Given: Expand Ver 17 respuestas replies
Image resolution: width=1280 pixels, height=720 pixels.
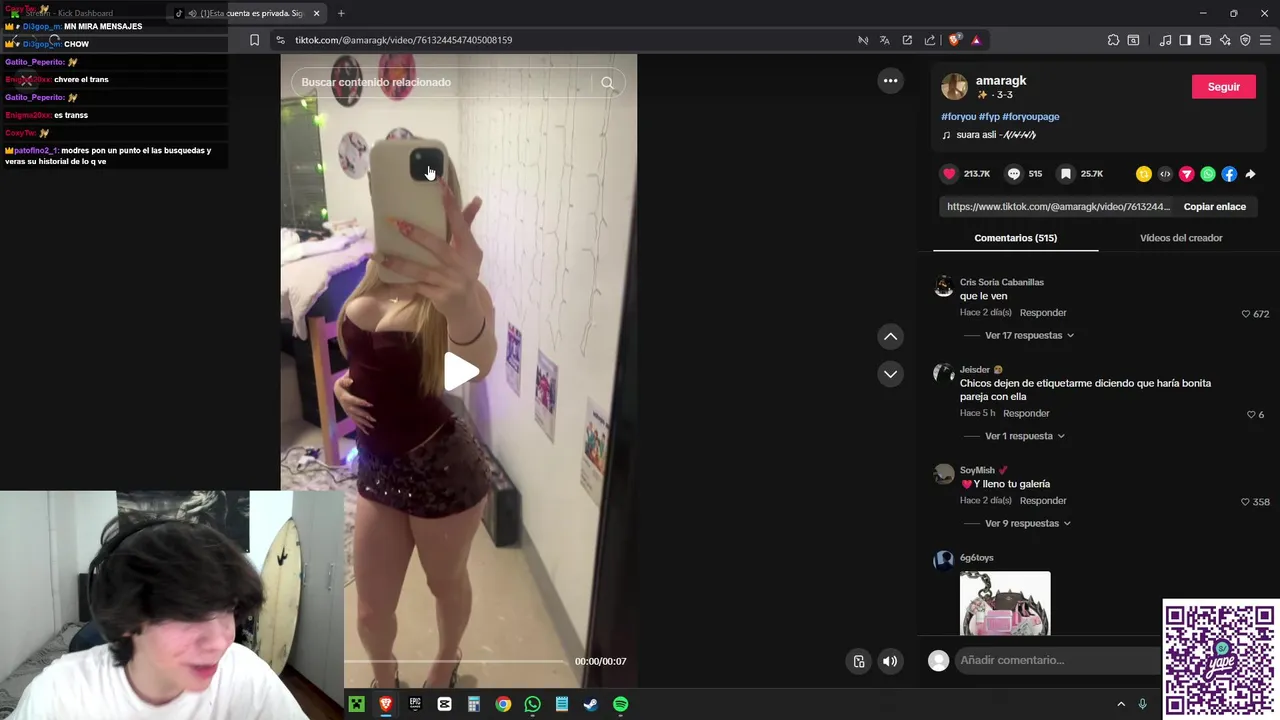Looking at the screenshot, I should point(1029,335).
